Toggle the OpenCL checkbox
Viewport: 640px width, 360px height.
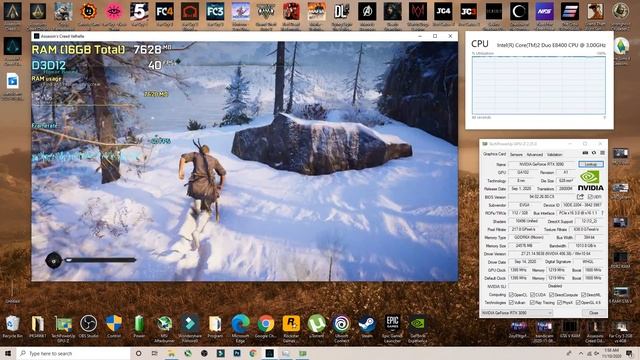point(511,295)
